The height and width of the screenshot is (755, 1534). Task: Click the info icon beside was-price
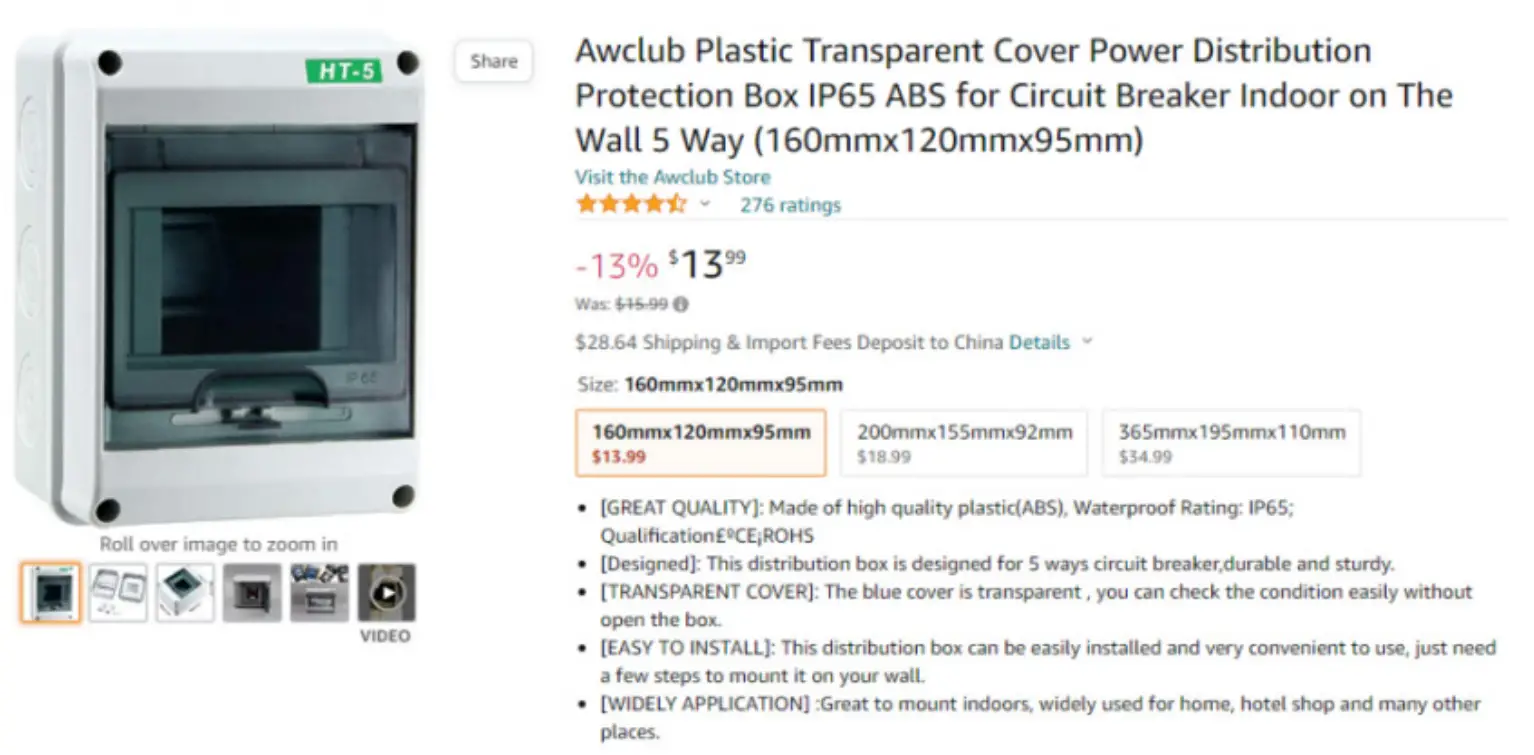point(681,304)
